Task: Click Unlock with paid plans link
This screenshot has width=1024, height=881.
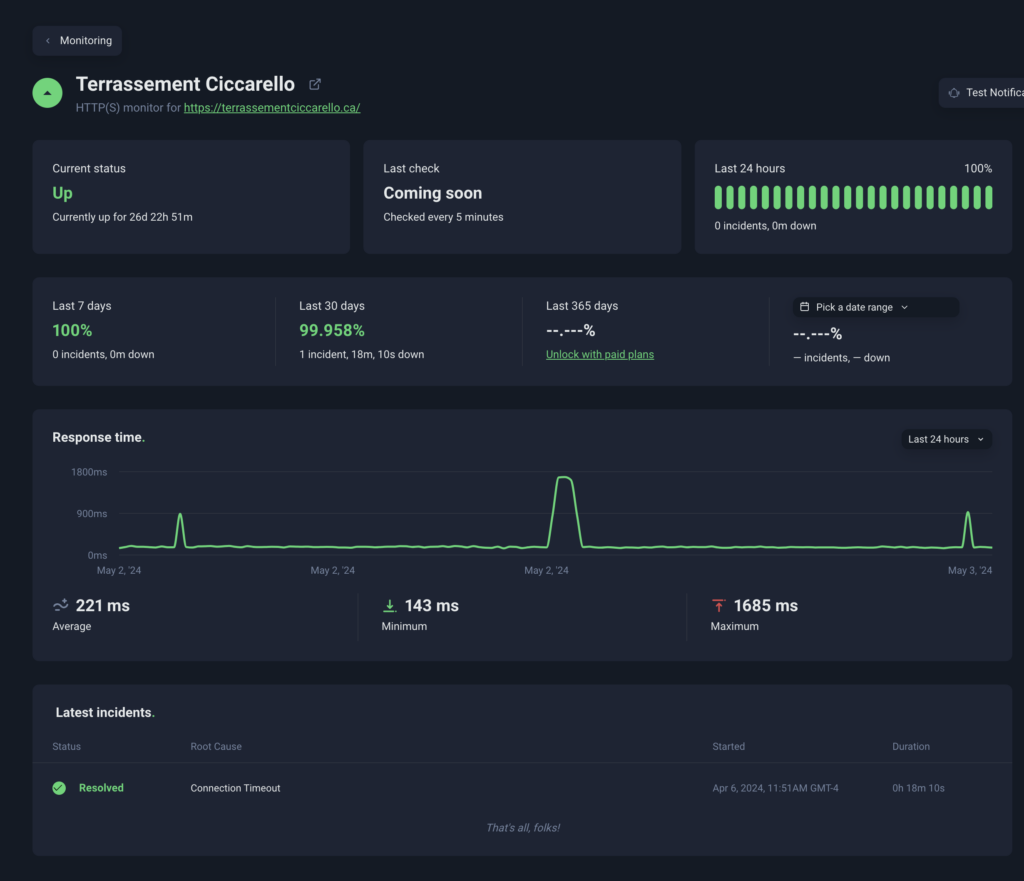Action: pos(599,354)
